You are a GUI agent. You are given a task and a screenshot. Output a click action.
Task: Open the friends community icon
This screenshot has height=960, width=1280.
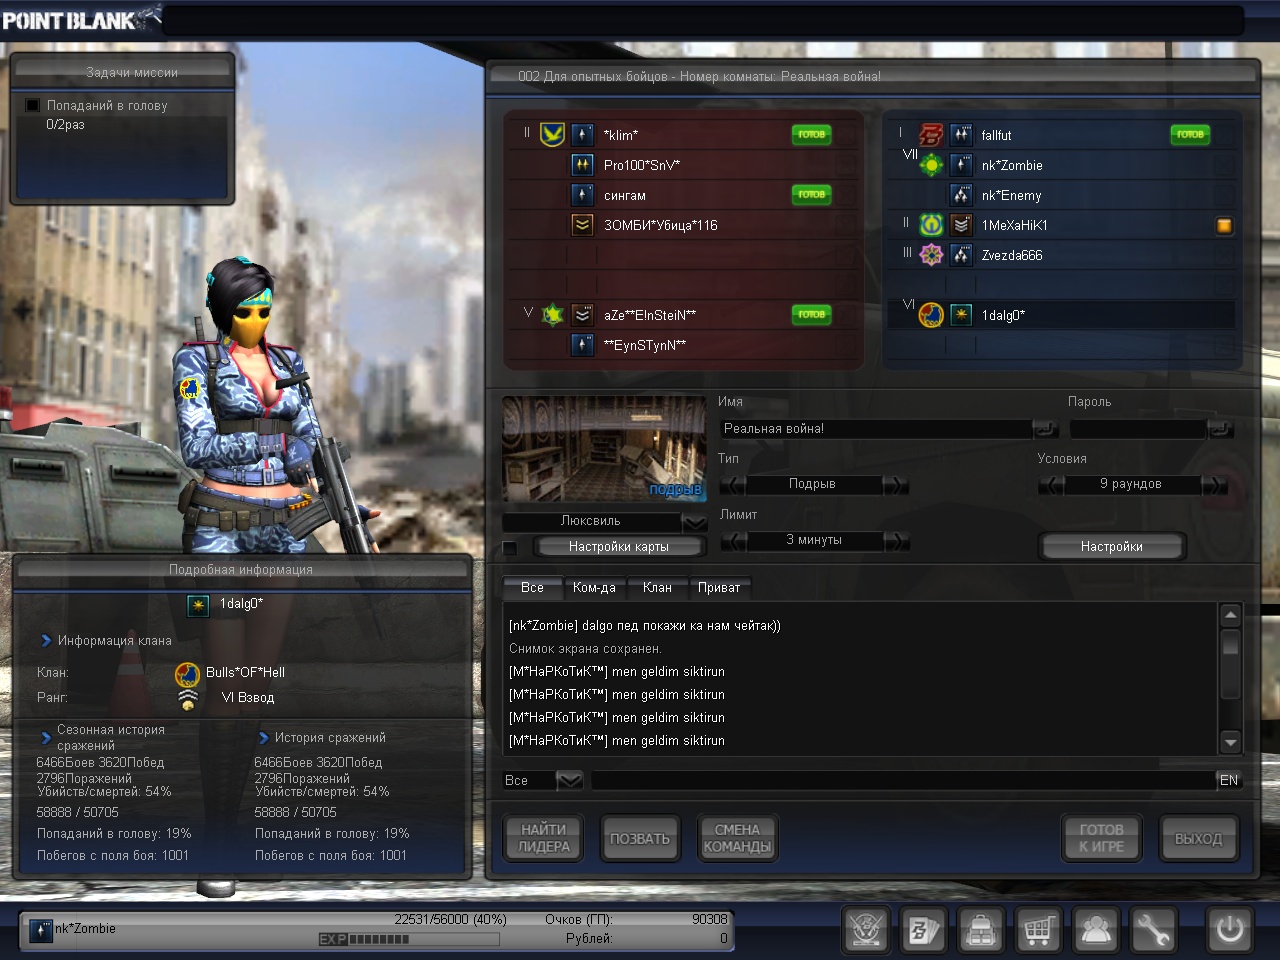click(1096, 930)
